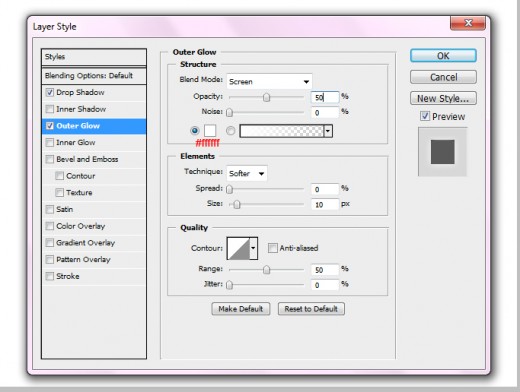Click the Spread value field
520x392 pixels.
coord(325,189)
